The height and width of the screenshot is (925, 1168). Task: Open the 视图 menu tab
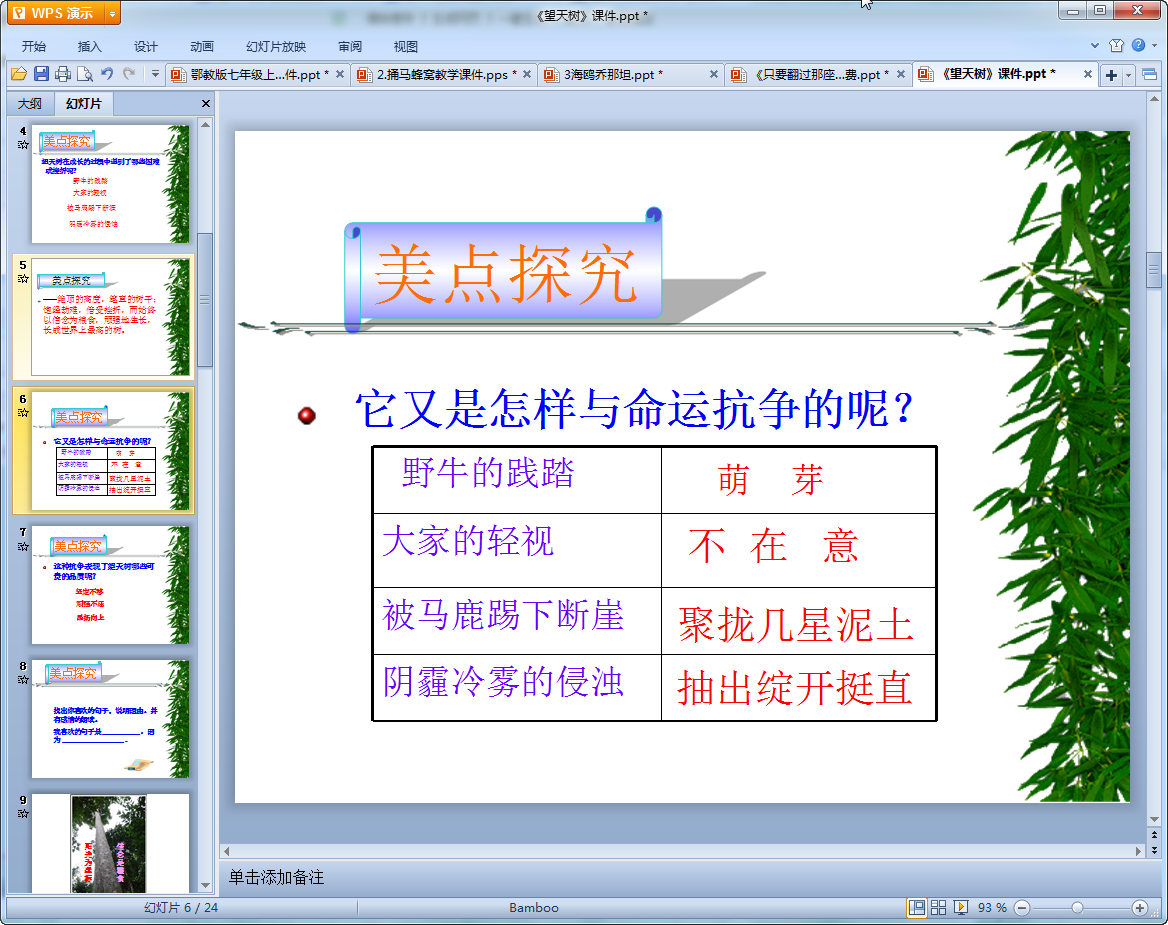pyautogui.click(x=406, y=46)
